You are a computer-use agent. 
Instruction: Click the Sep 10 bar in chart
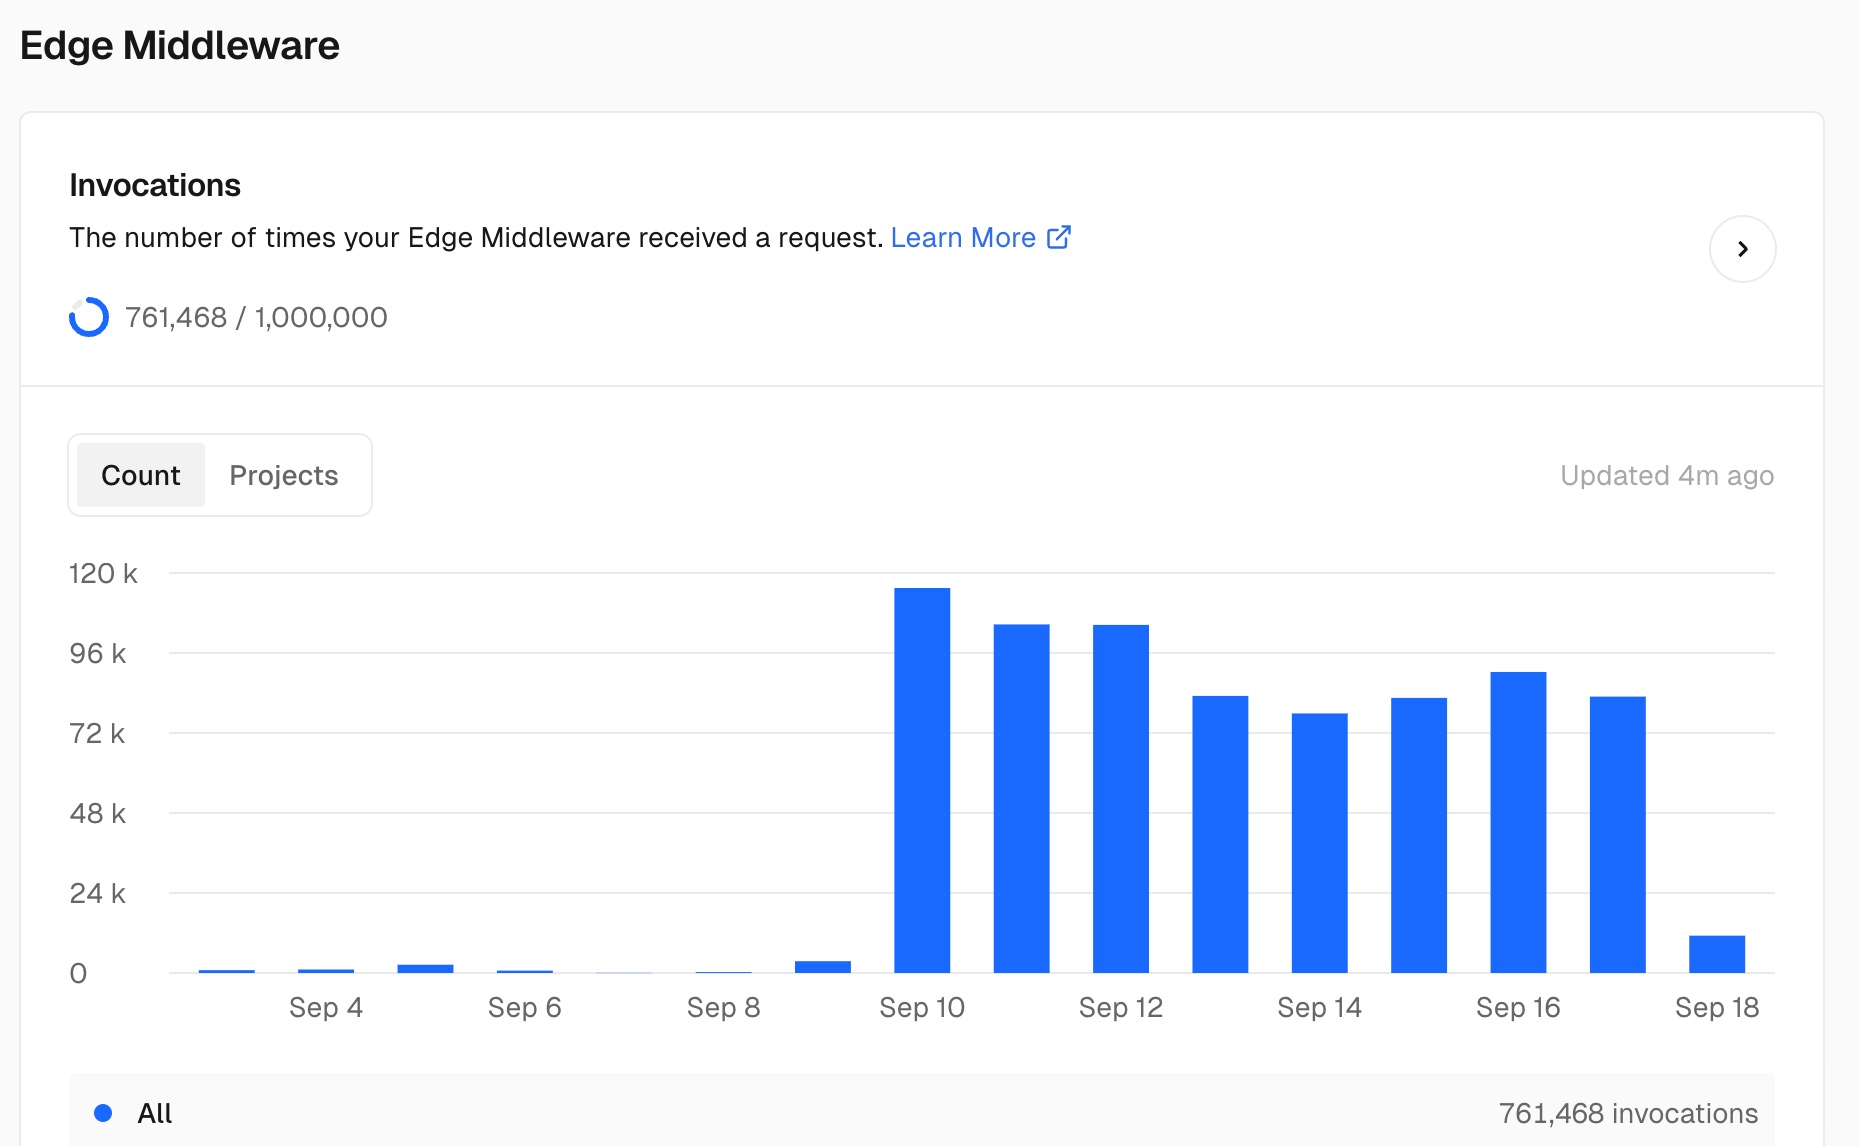(x=922, y=780)
